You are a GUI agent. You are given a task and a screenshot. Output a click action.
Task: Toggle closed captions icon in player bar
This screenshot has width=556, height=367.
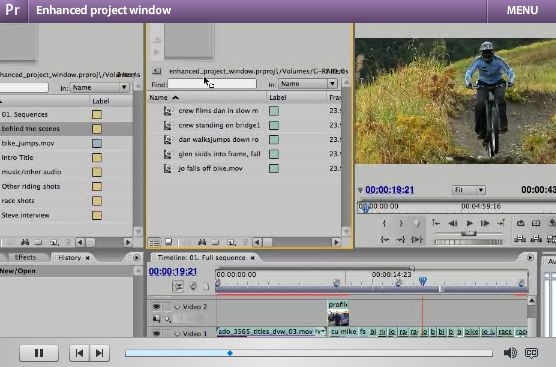(x=531, y=353)
